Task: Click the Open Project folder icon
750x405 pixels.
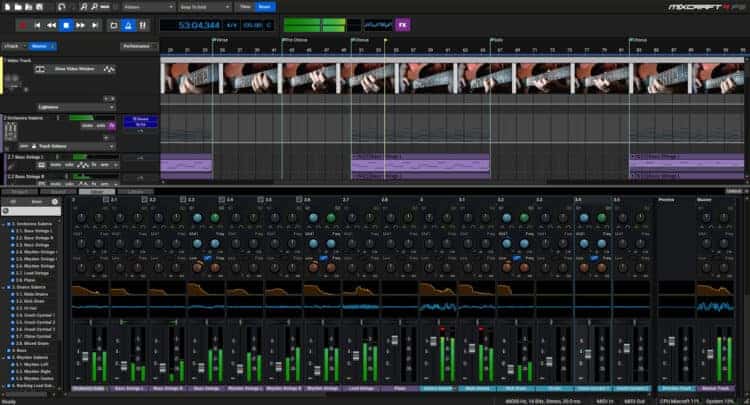Action: pyautogui.click(x=18, y=7)
